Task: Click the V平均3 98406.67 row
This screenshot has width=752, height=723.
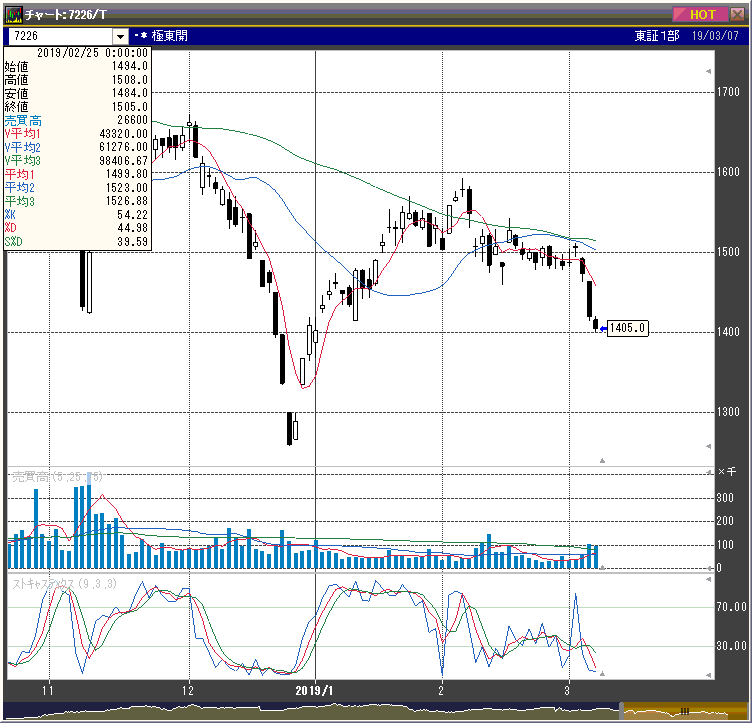Action: pyautogui.click(x=77, y=161)
